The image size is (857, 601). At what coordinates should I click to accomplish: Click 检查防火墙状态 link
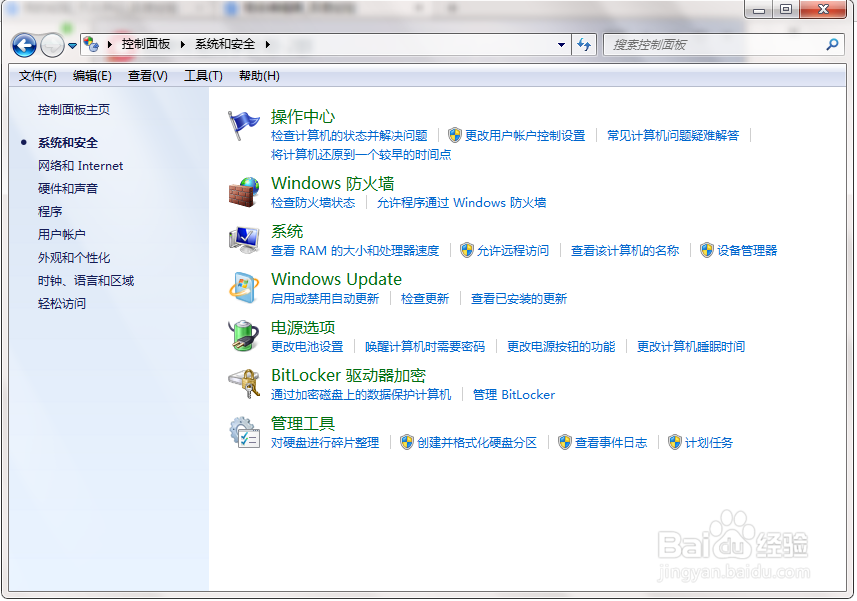tap(313, 203)
